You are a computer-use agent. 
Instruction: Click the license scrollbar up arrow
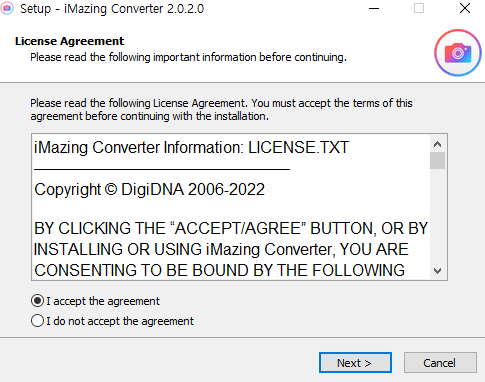click(437, 144)
